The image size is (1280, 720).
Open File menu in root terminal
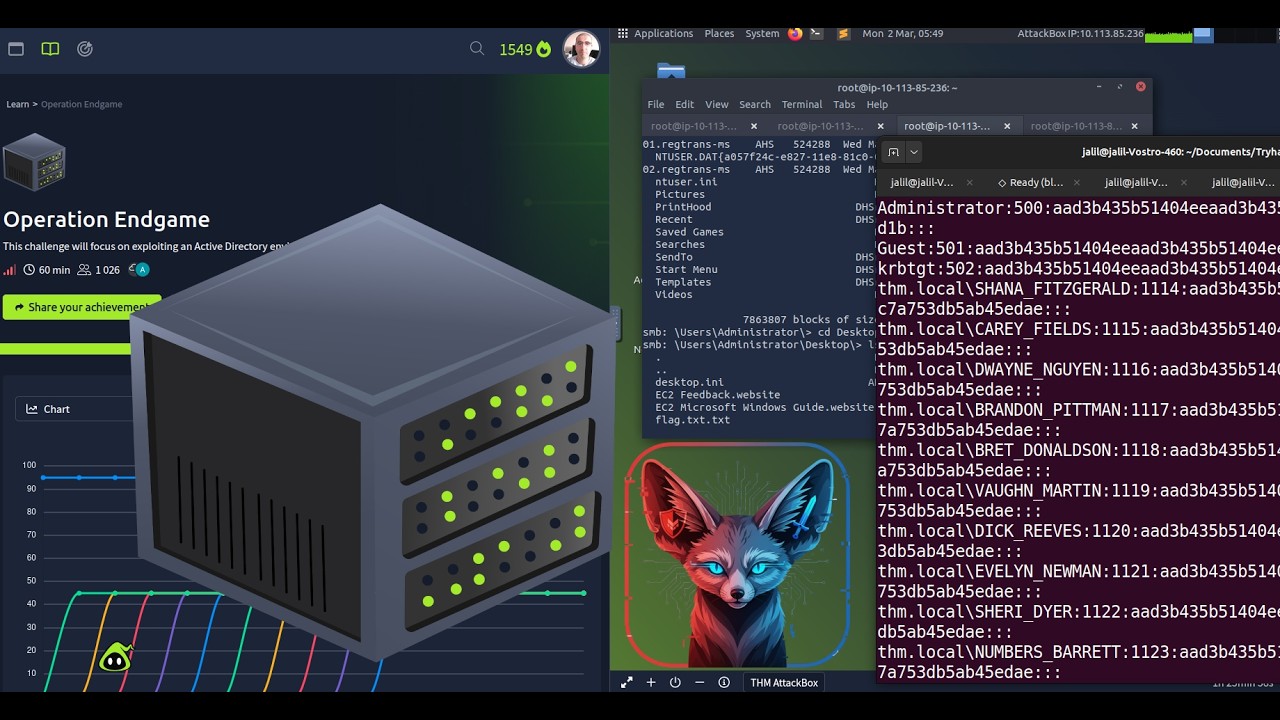coord(655,104)
